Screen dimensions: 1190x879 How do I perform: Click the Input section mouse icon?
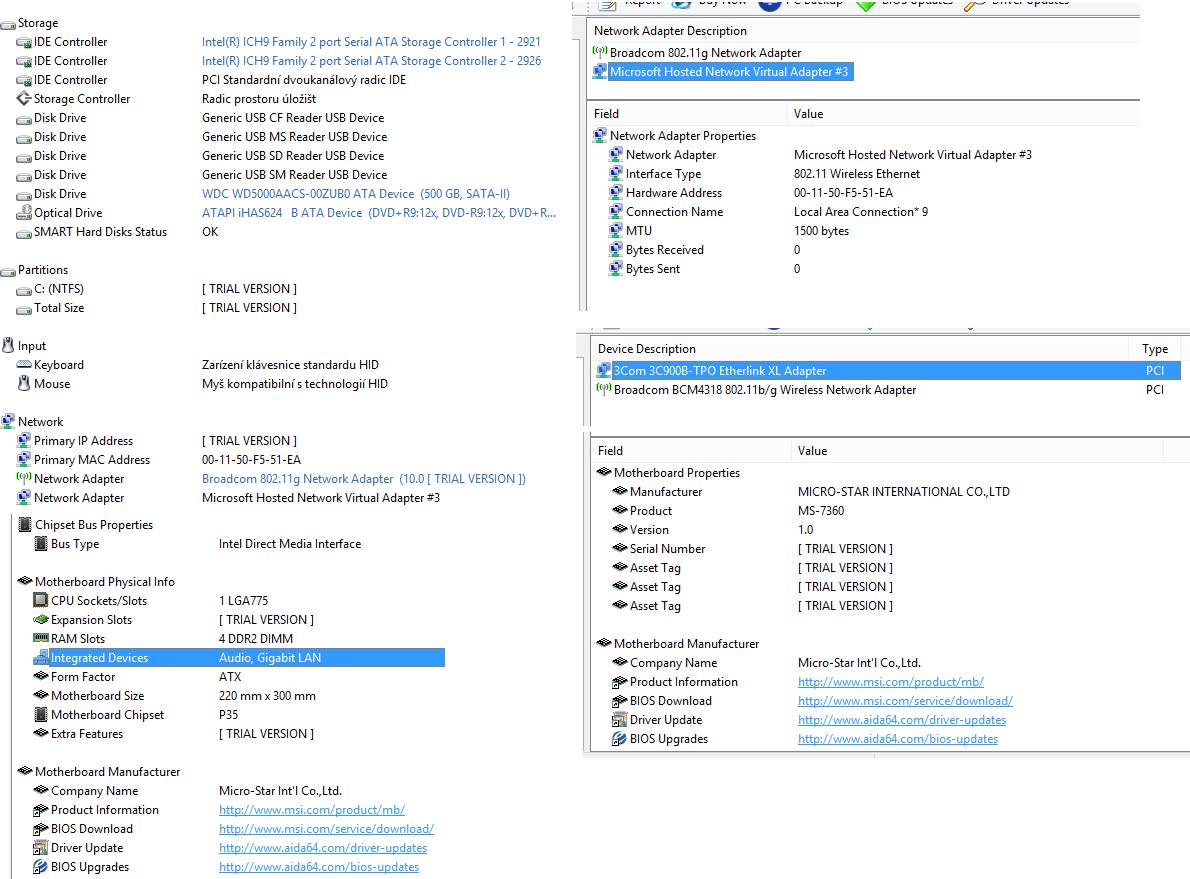coord(8,345)
